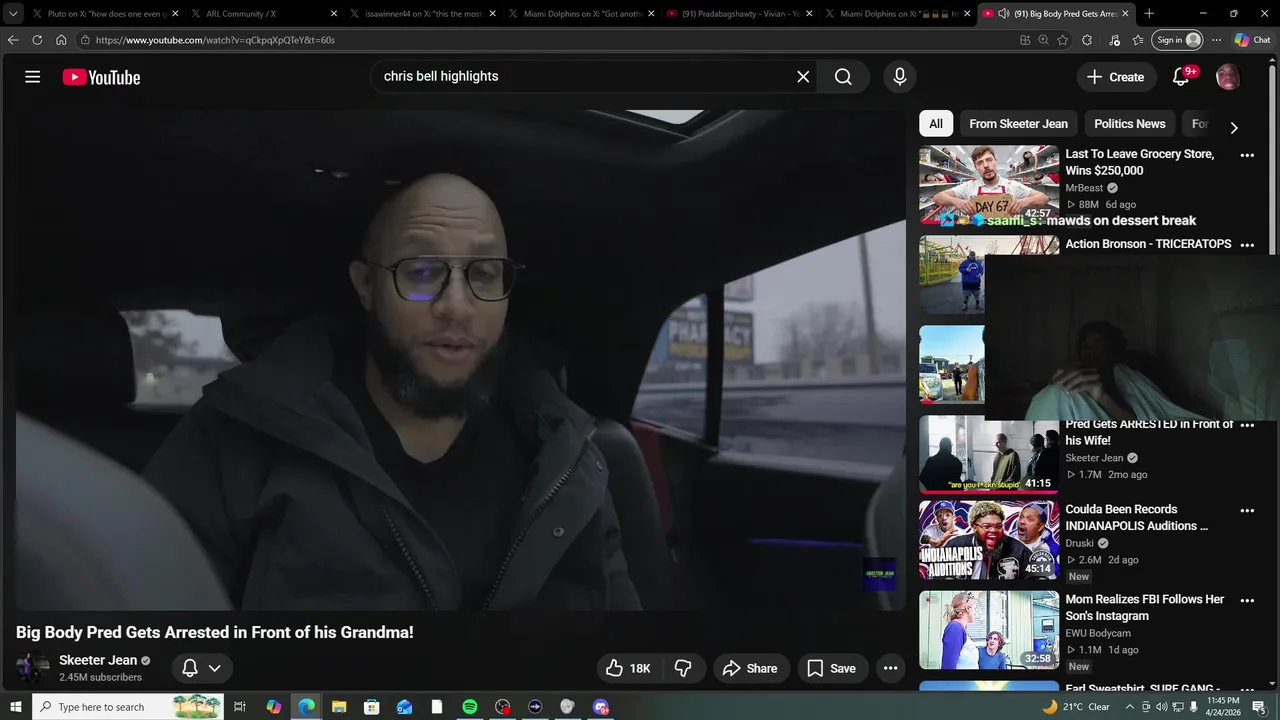Open the browser settings ellipsis menu

coord(1216,40)
